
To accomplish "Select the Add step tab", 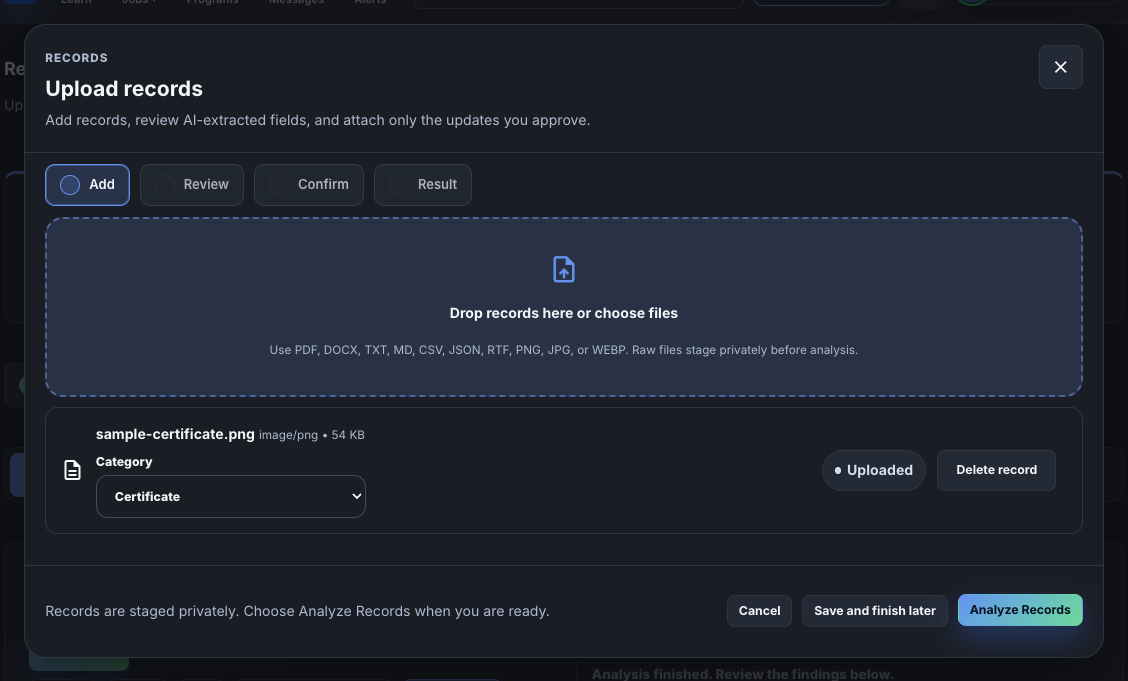I will tap(87, 185).
